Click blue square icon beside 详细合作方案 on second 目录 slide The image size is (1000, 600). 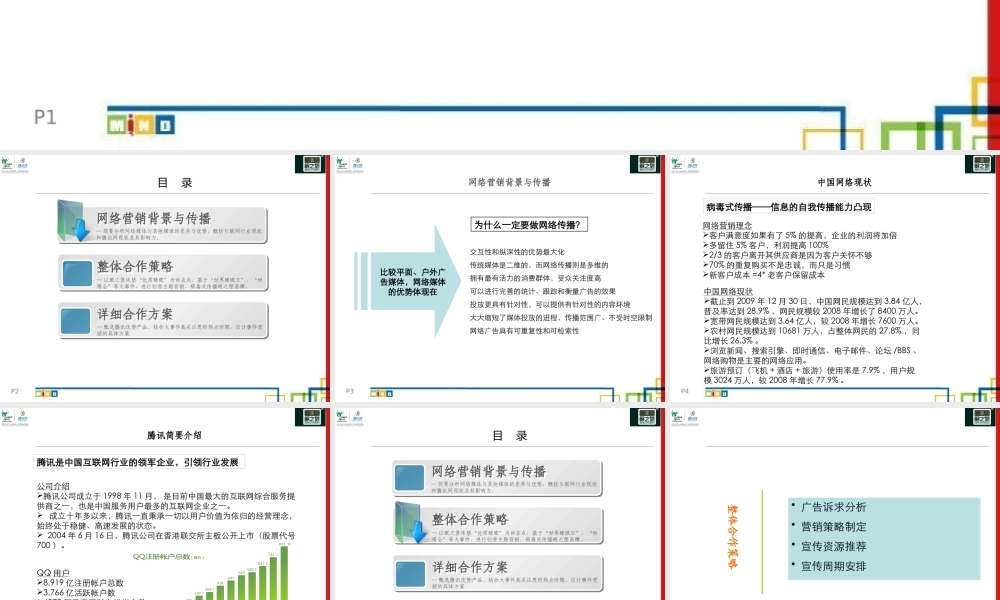point(410,574)
